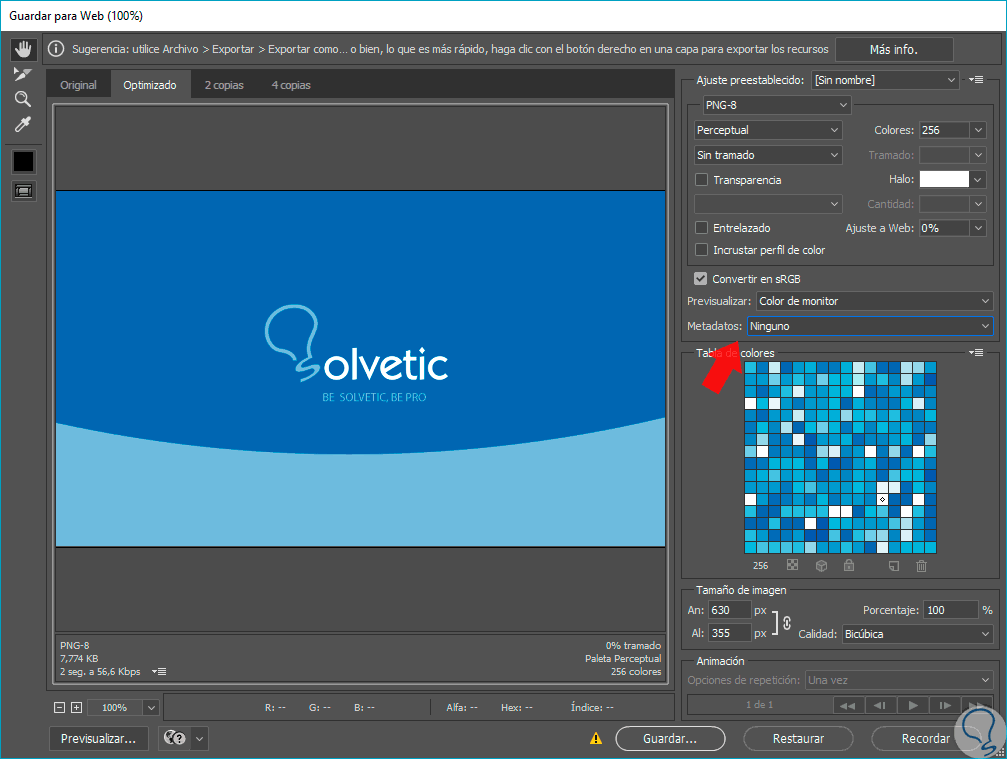1007x759 pixels.
Task: Select the highlighted diamond-marked color swatch
Action: click(882, 499)
